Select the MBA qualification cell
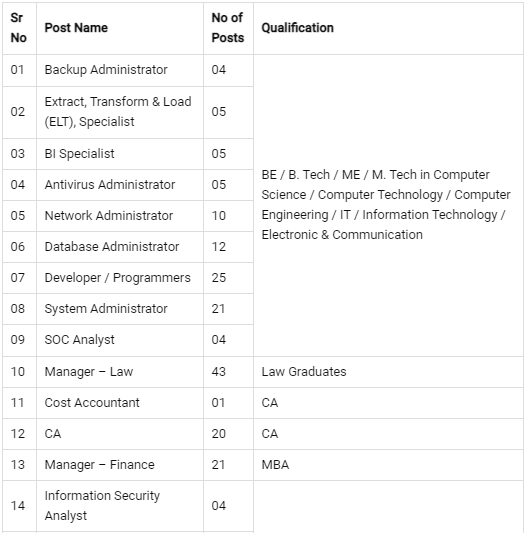The height and width of the screenshot is (533, 527). pyautogui.click(x=388, y=465)
